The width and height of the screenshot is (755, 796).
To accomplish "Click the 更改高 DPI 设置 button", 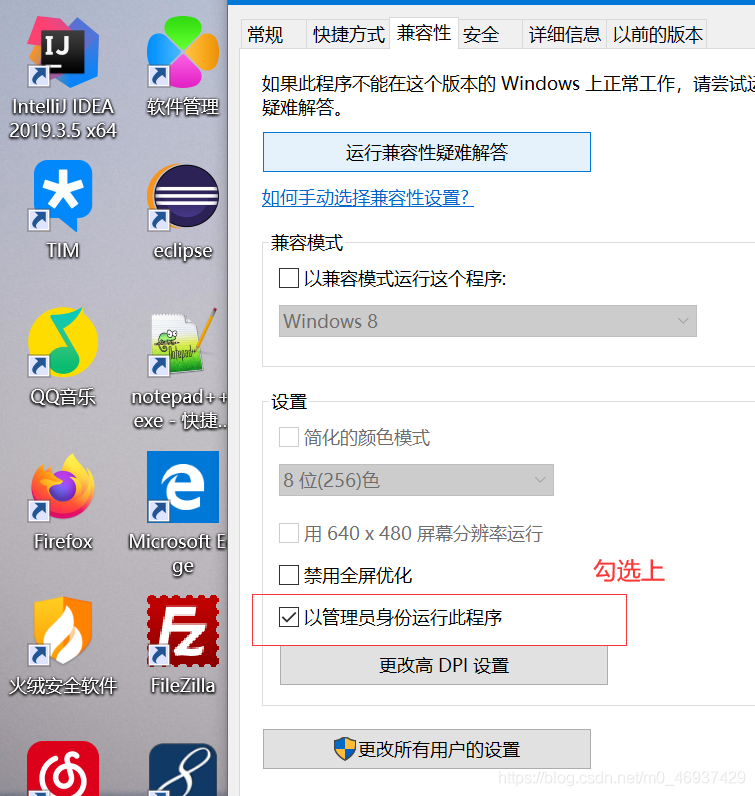I will click(x=444, y=665).
